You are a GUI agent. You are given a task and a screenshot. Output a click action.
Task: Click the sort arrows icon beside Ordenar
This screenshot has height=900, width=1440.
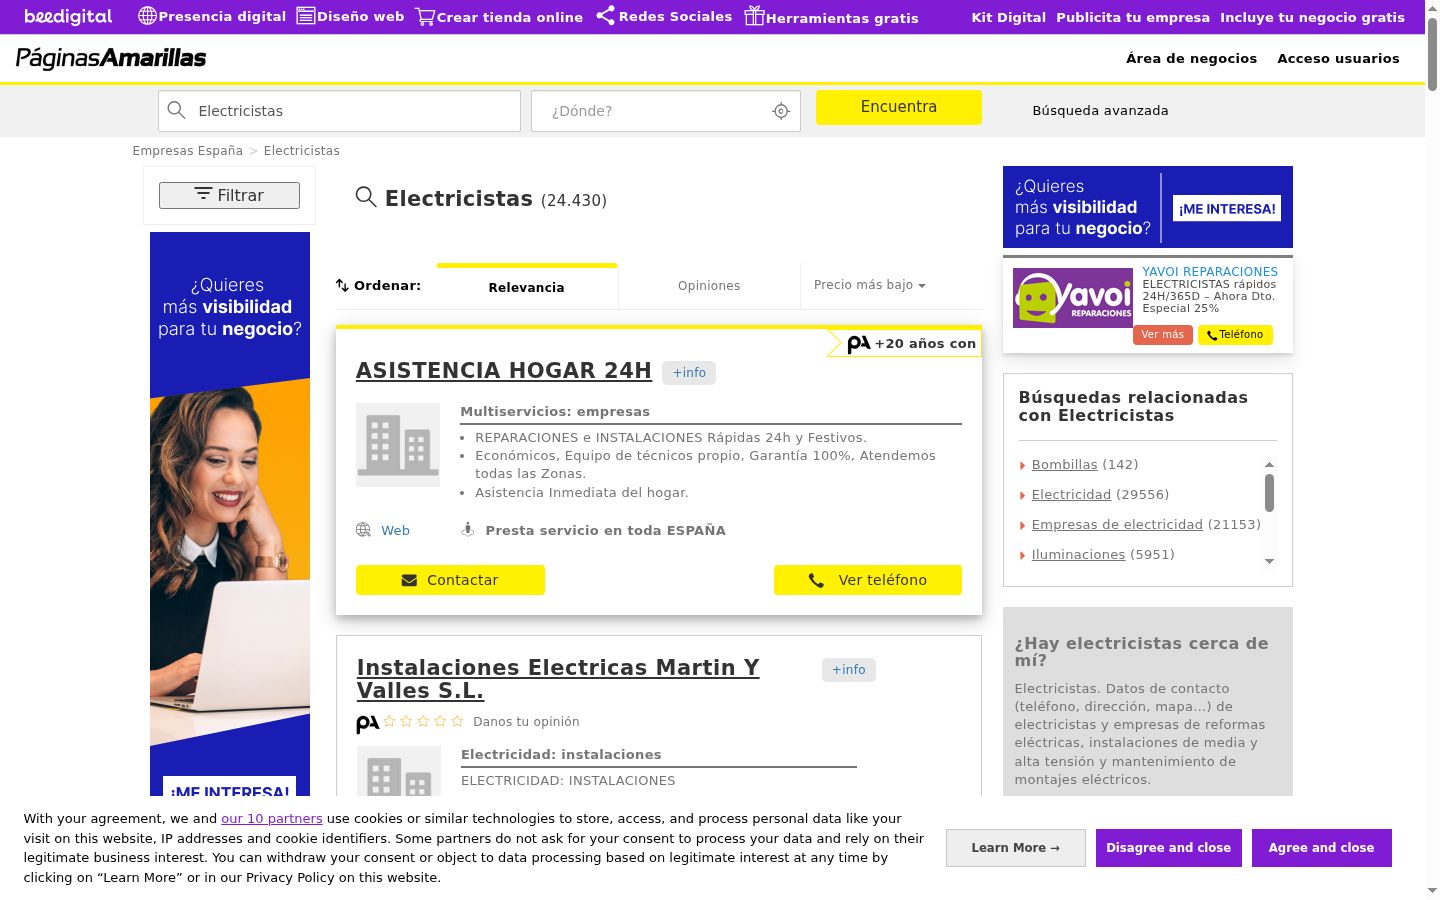point(342,285)
